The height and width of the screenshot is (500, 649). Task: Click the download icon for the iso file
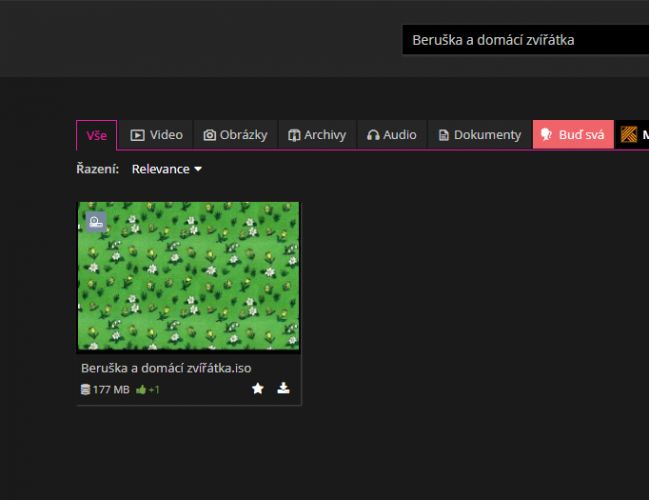pyautogui.click(x=284, y=388)
